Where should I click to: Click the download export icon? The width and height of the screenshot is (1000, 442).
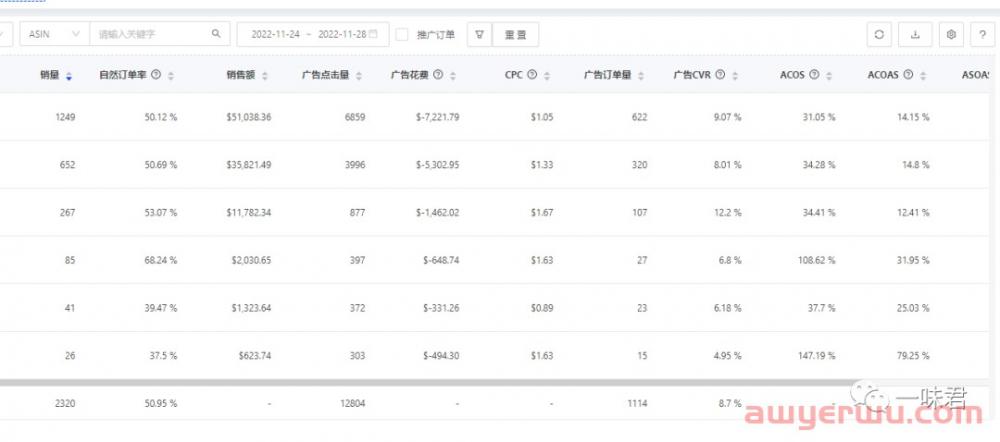[915, 34]
